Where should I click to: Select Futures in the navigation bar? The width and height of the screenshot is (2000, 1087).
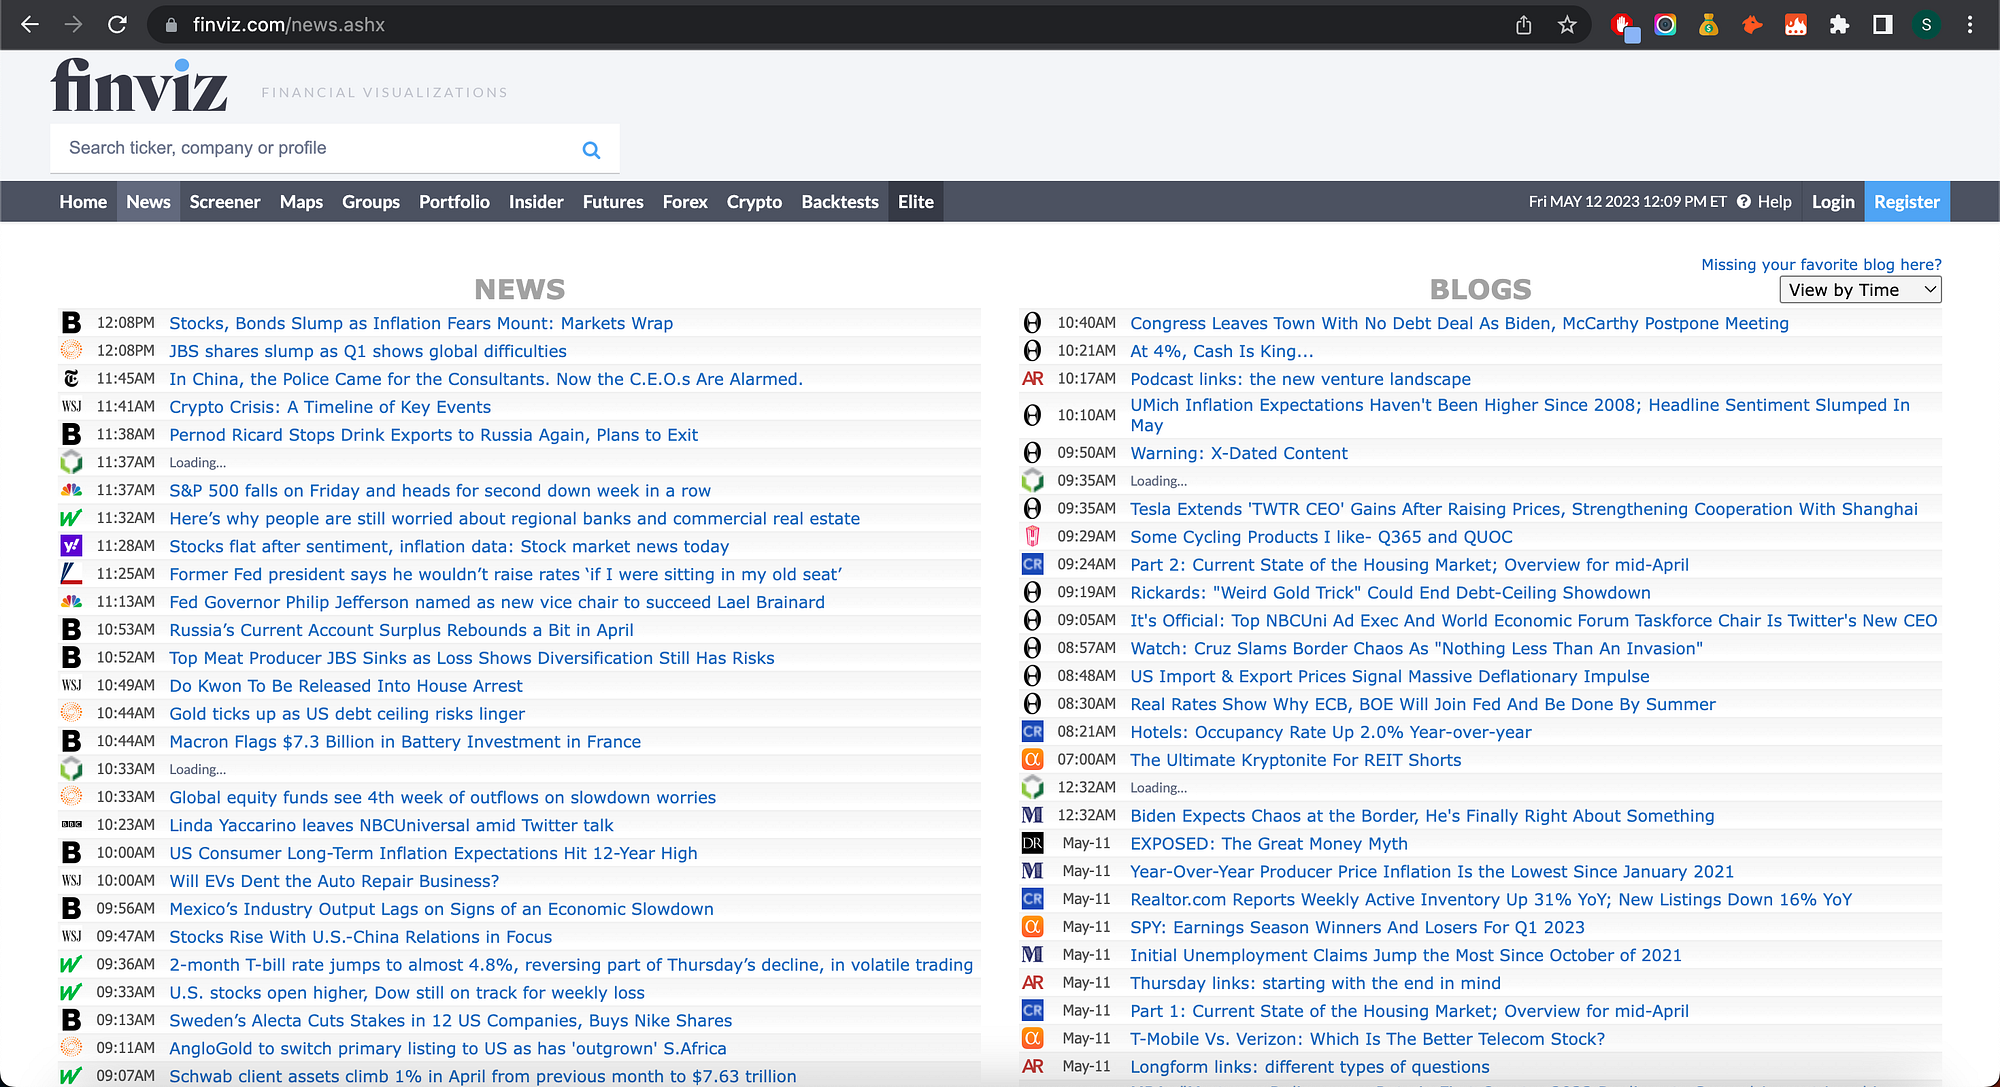613,202
